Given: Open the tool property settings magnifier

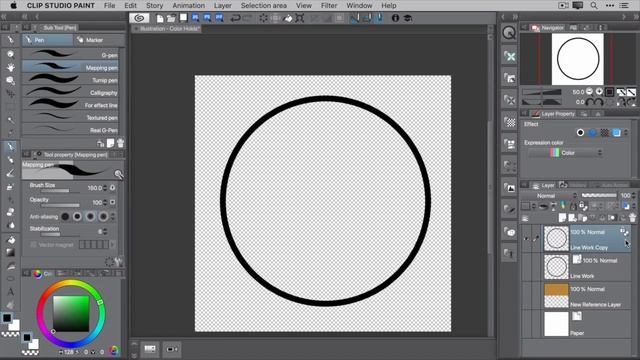Looking at the screenshot, I should coord(119,174).
